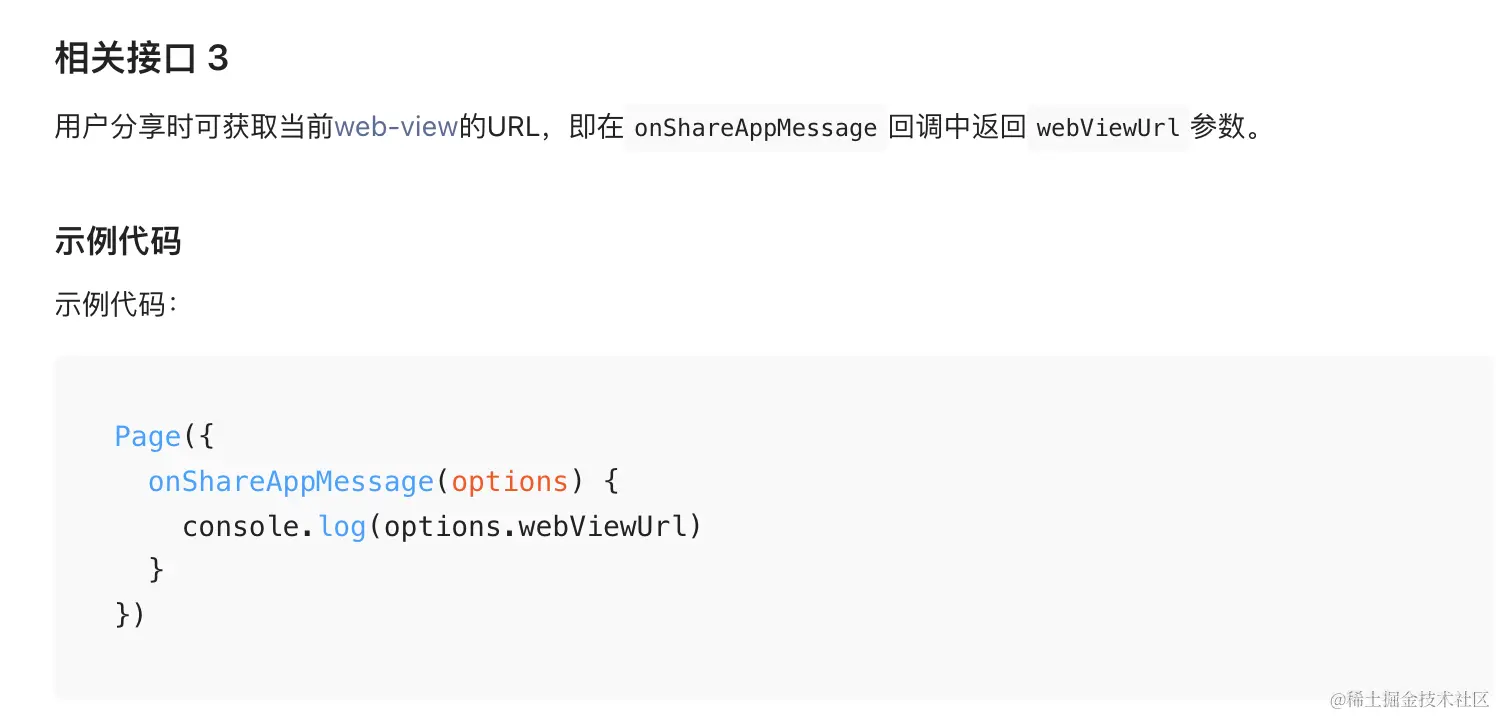Click the blue Page keyword in the code block
Image resolution: width=1496 pixels, height=716 pixels.
(x=147, y=437)
